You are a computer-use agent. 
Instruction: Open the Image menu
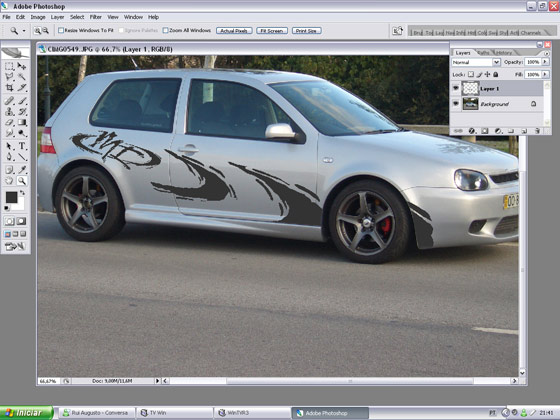[38, 17]
